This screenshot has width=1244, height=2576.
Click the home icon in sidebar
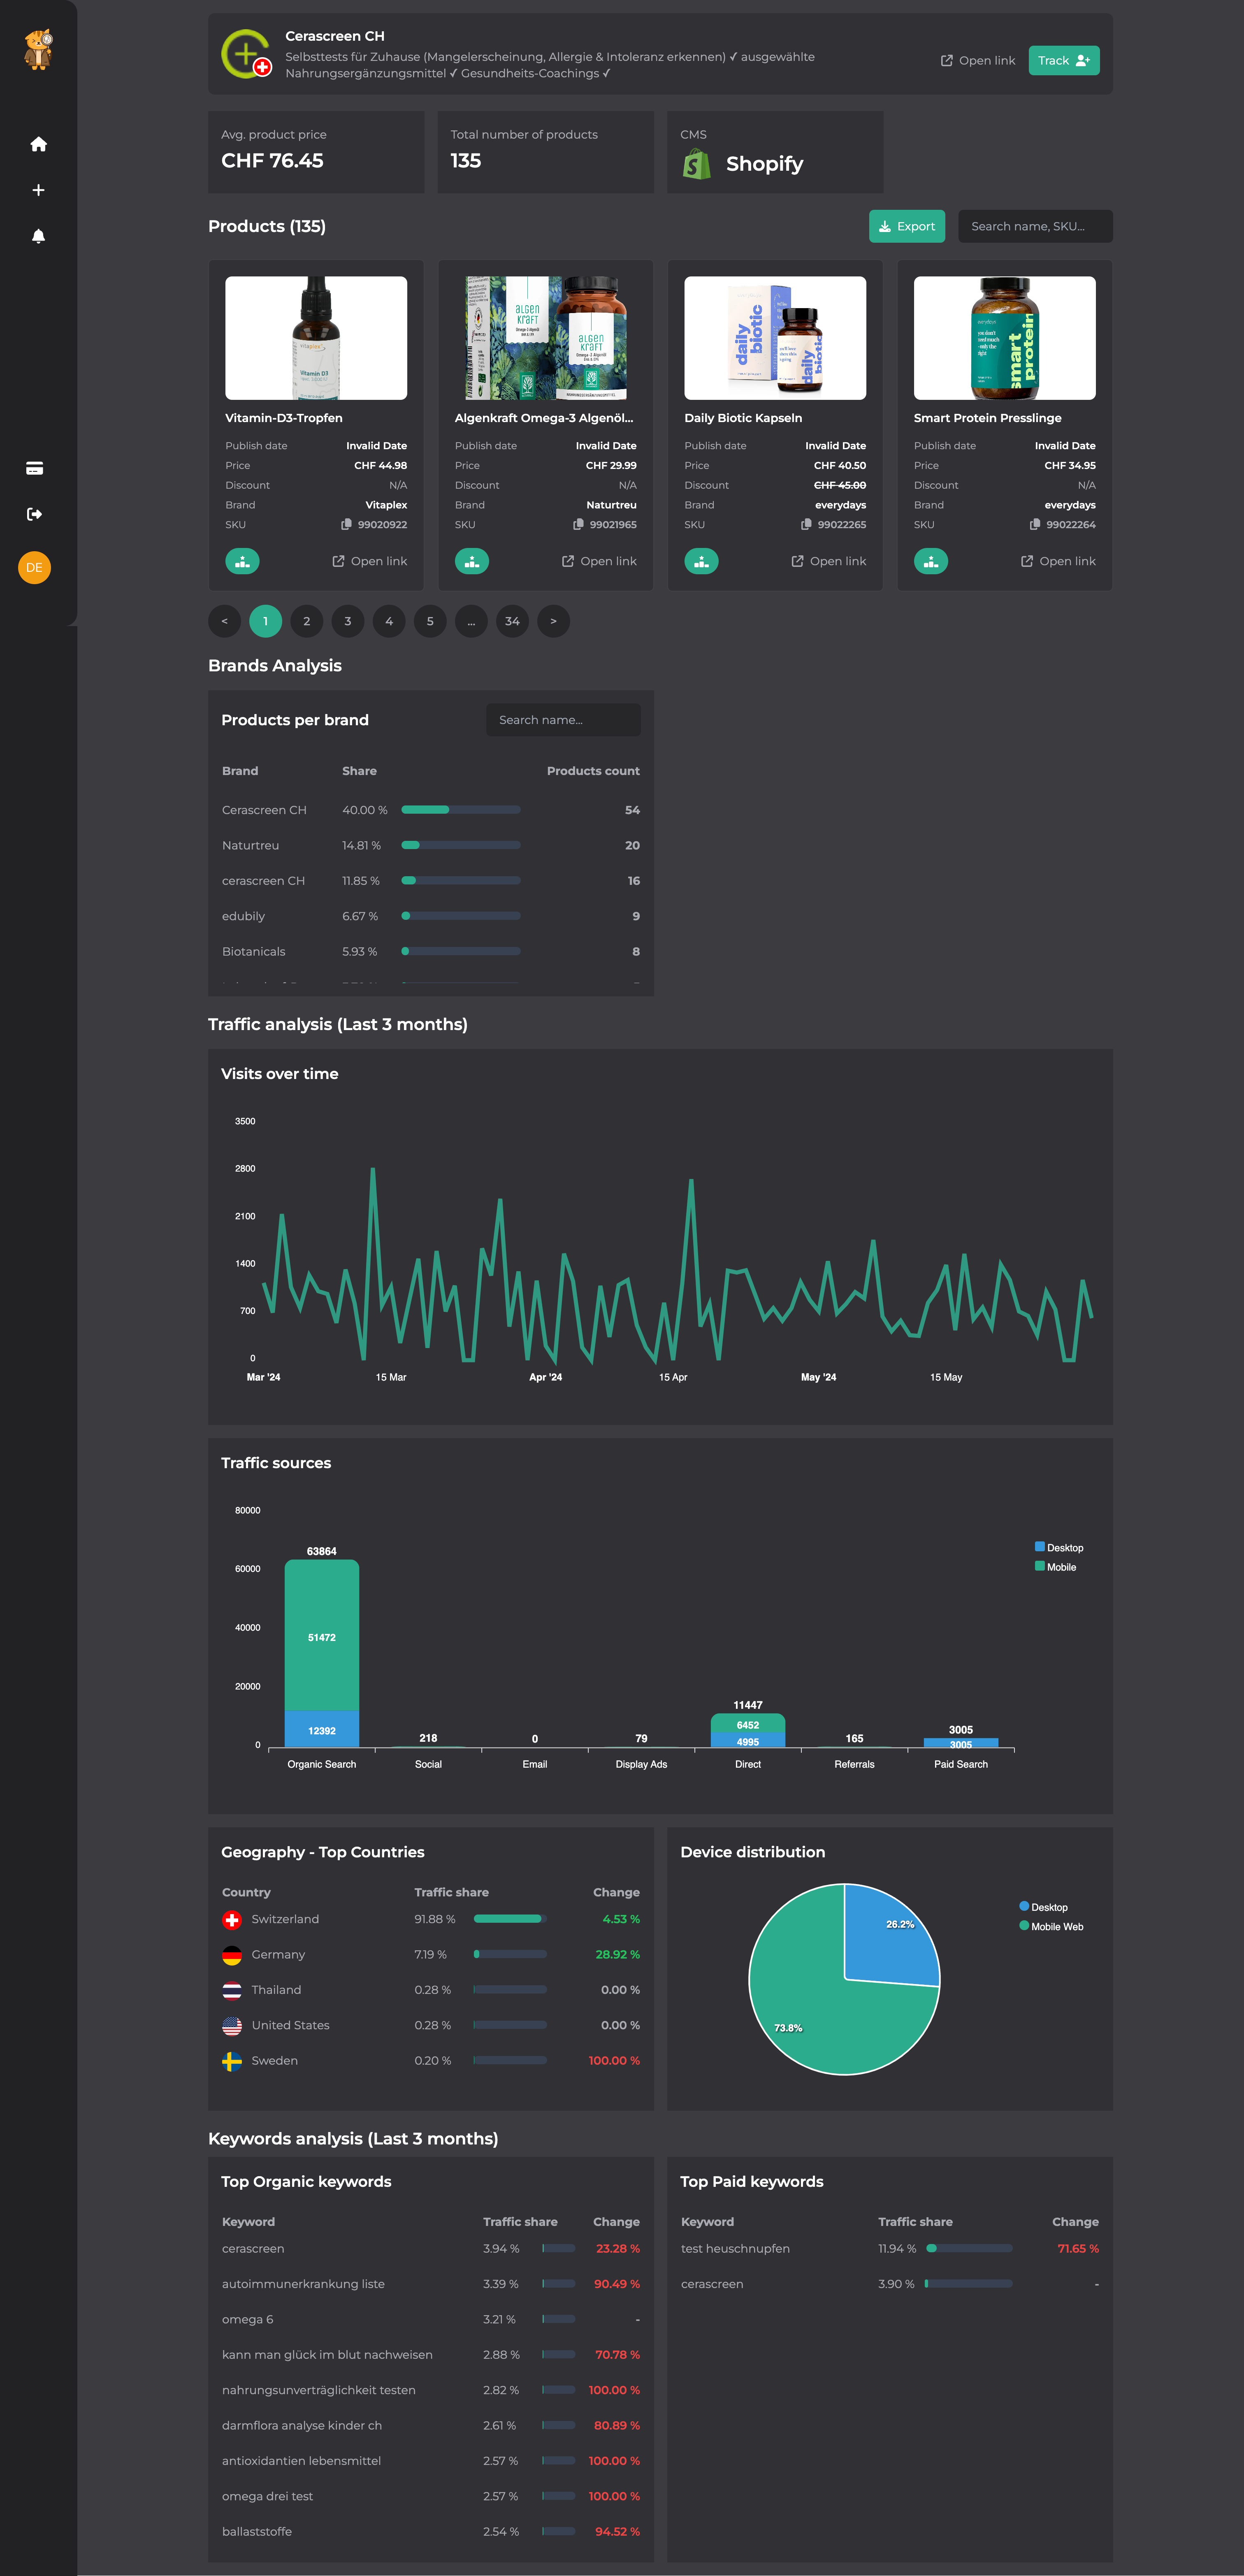click(x=38, y=144)
